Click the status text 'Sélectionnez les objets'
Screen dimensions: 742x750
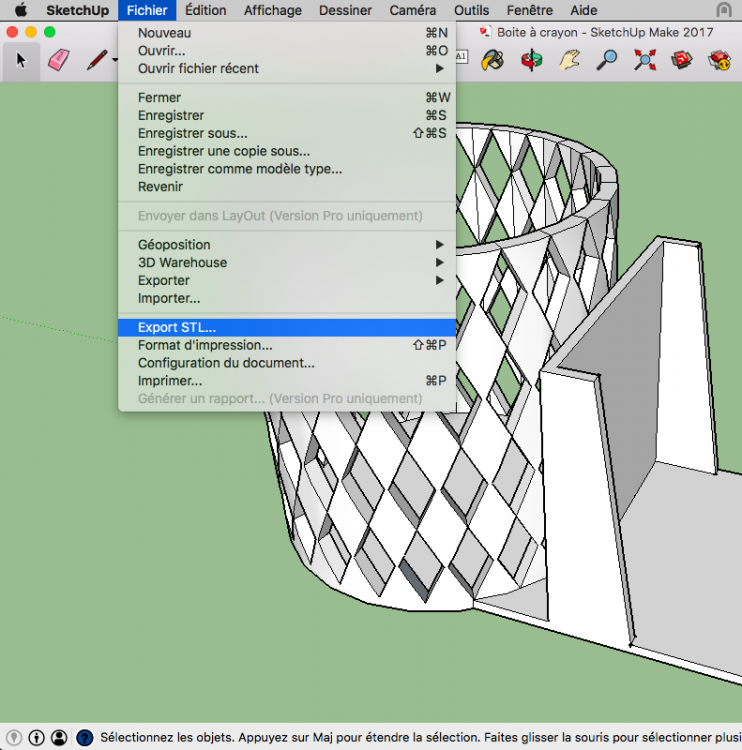(x=167, y=737)
